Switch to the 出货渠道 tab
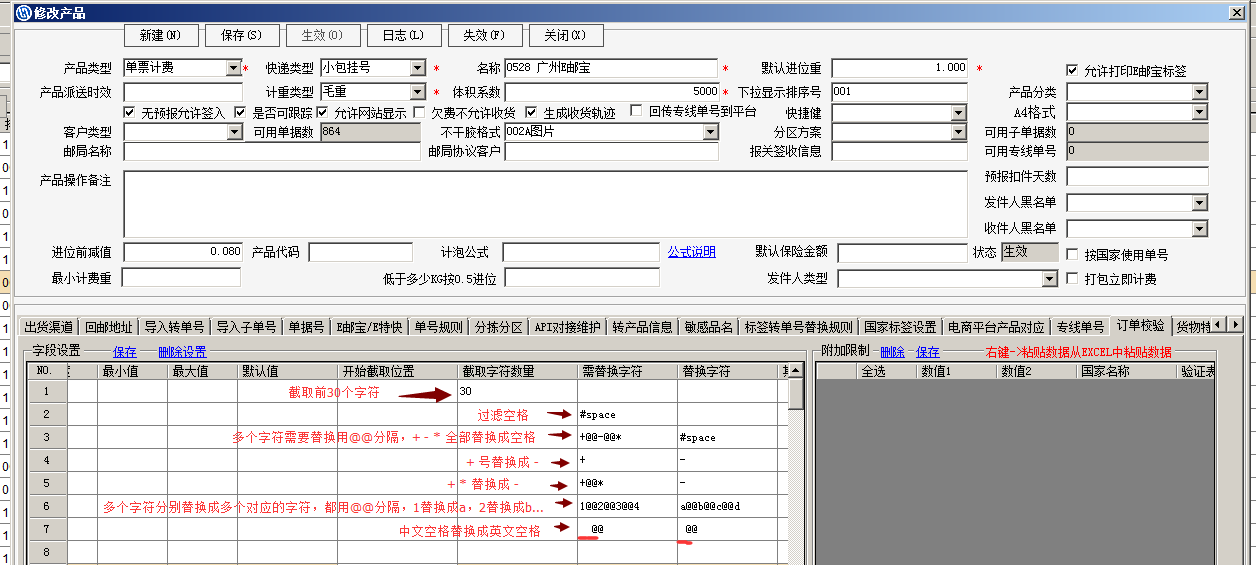1256x565 pixels. tap(49, 327)
